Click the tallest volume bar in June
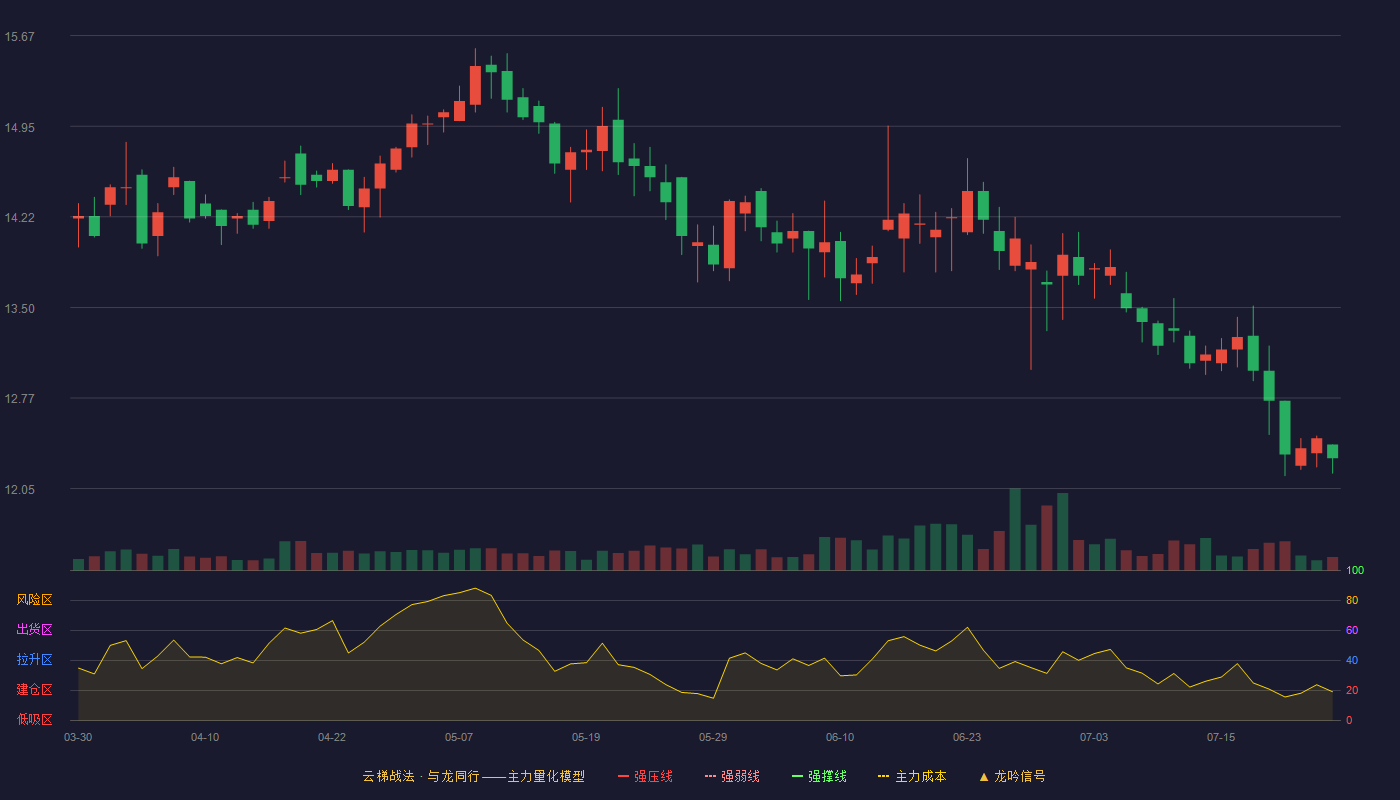 (x=1015, y=529)
